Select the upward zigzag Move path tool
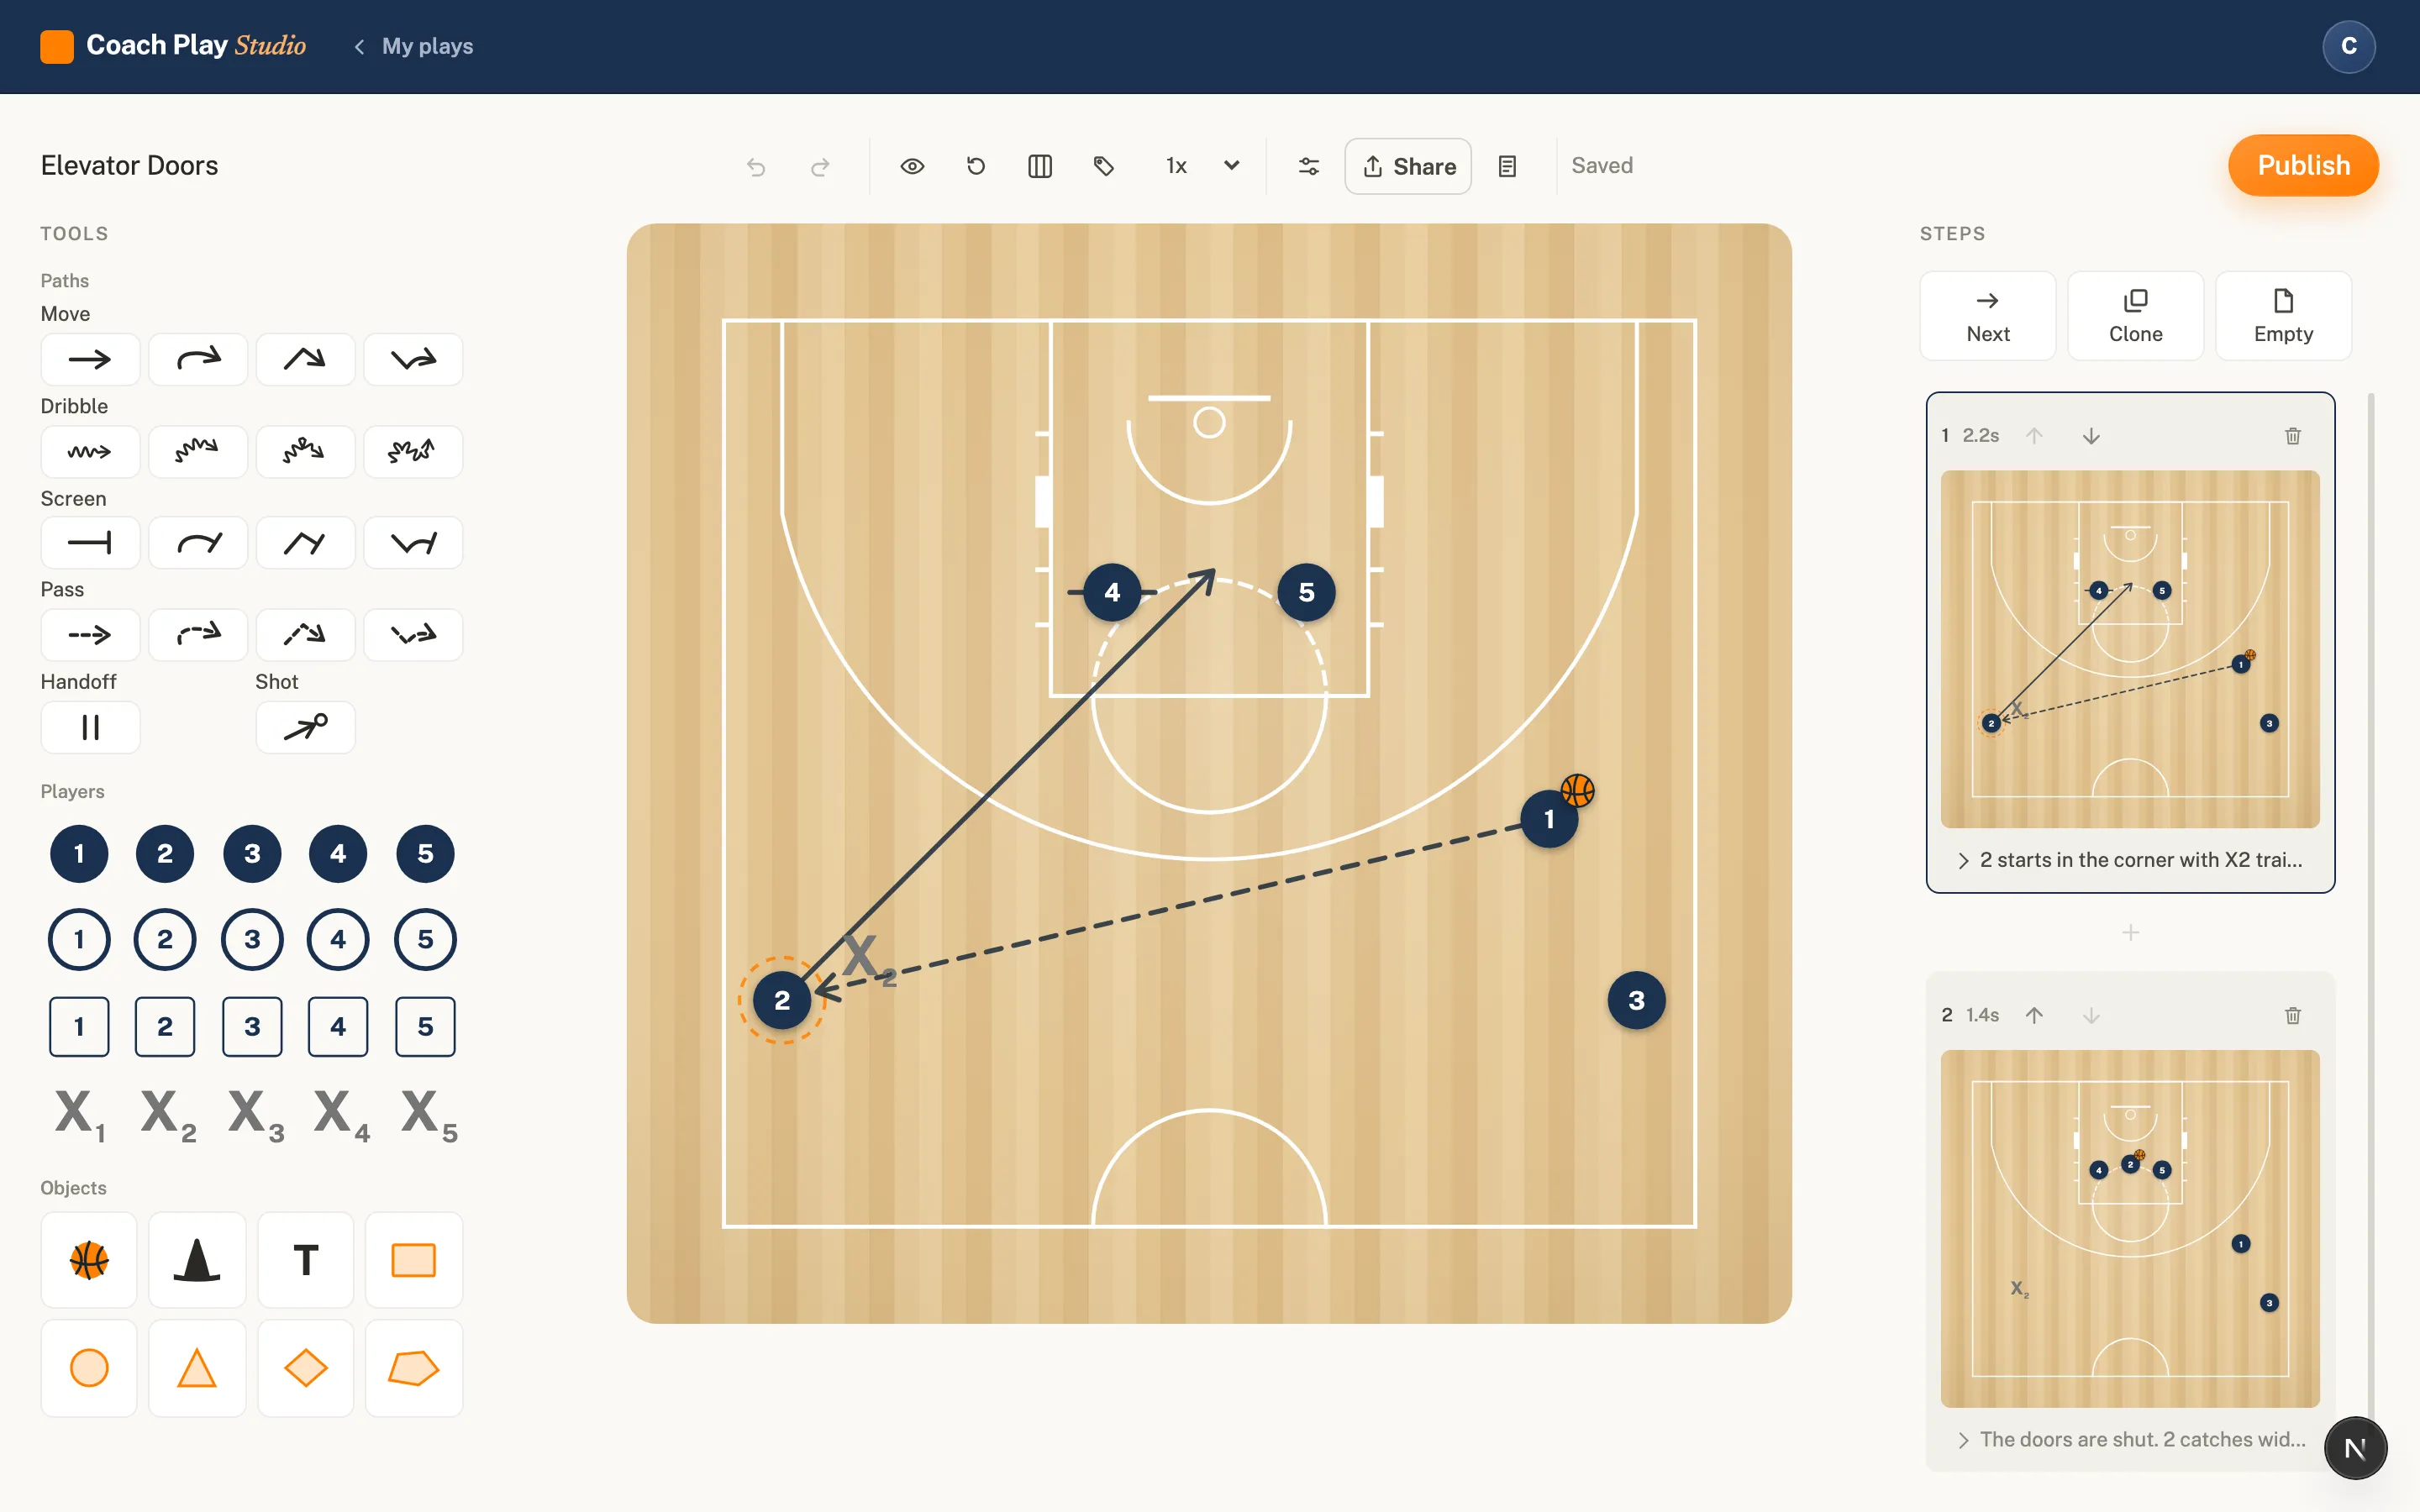Image resolution: width=2420 pixels, height=1512 pixels. [305, 359]
